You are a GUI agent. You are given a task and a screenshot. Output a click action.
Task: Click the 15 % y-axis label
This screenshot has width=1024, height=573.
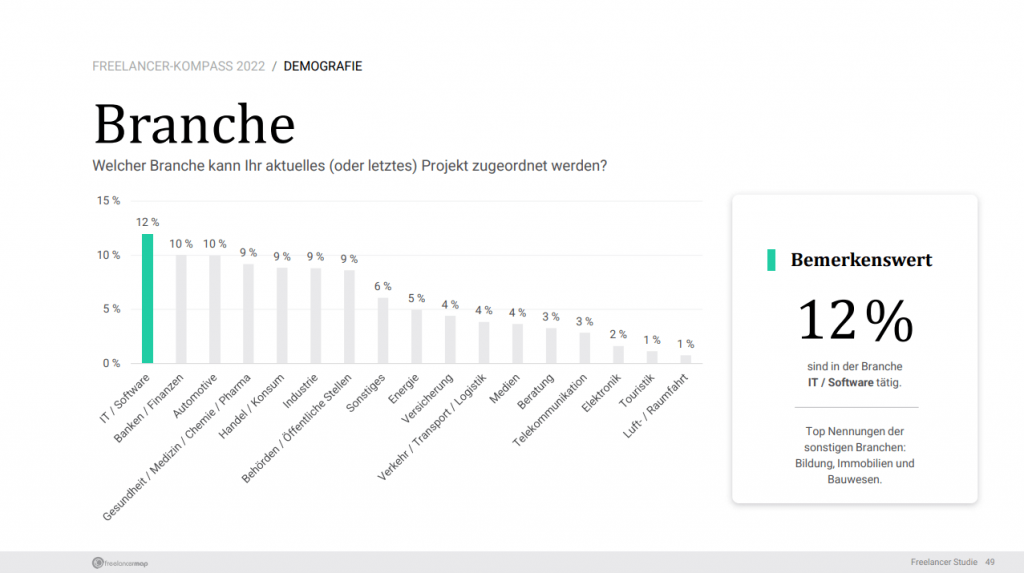pos(108,201)
